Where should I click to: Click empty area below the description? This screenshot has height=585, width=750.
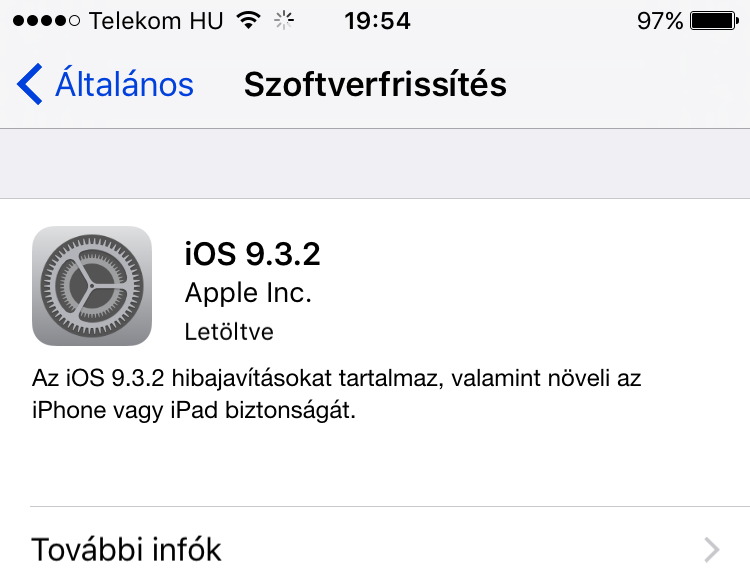click(x=375, y=464)
